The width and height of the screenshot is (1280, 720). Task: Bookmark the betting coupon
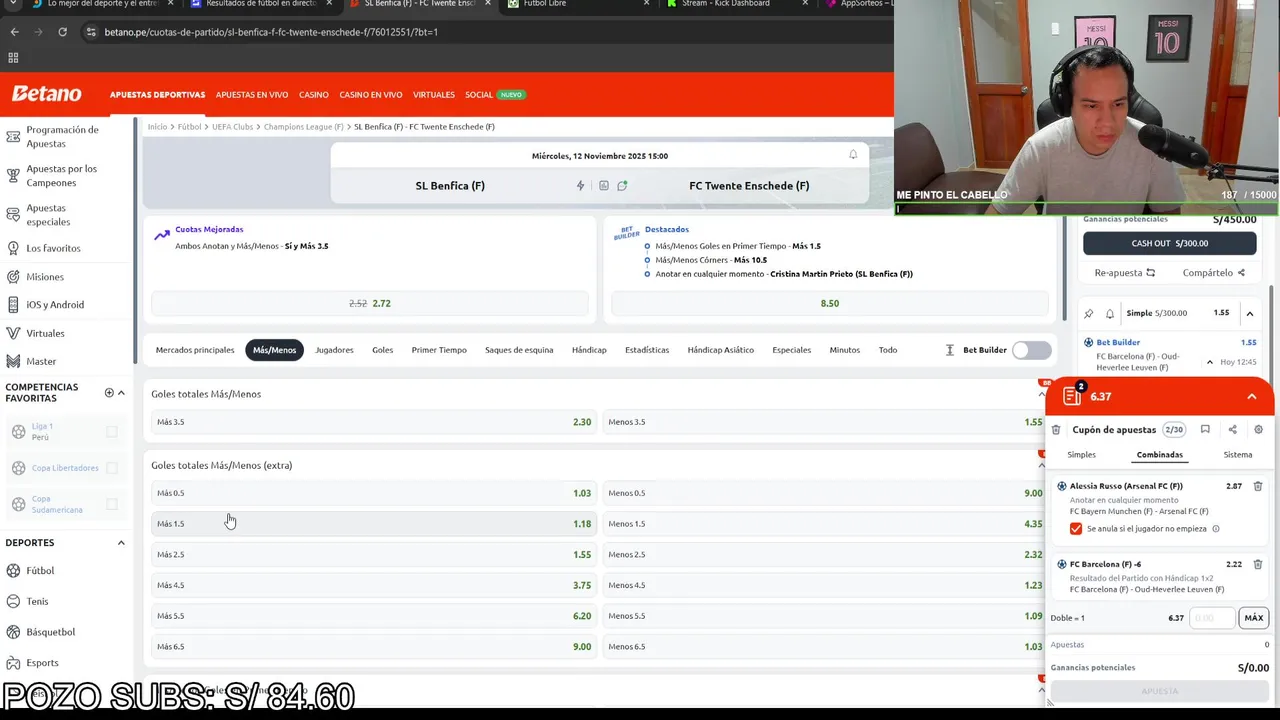pos(1205,430)
